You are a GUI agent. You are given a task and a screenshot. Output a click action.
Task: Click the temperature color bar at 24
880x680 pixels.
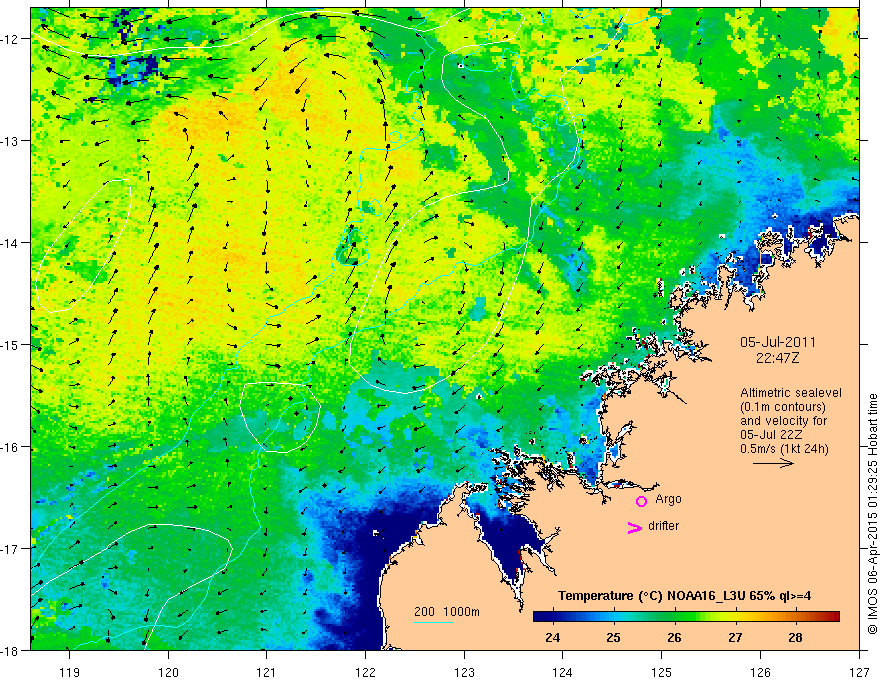tap(552, 617)
